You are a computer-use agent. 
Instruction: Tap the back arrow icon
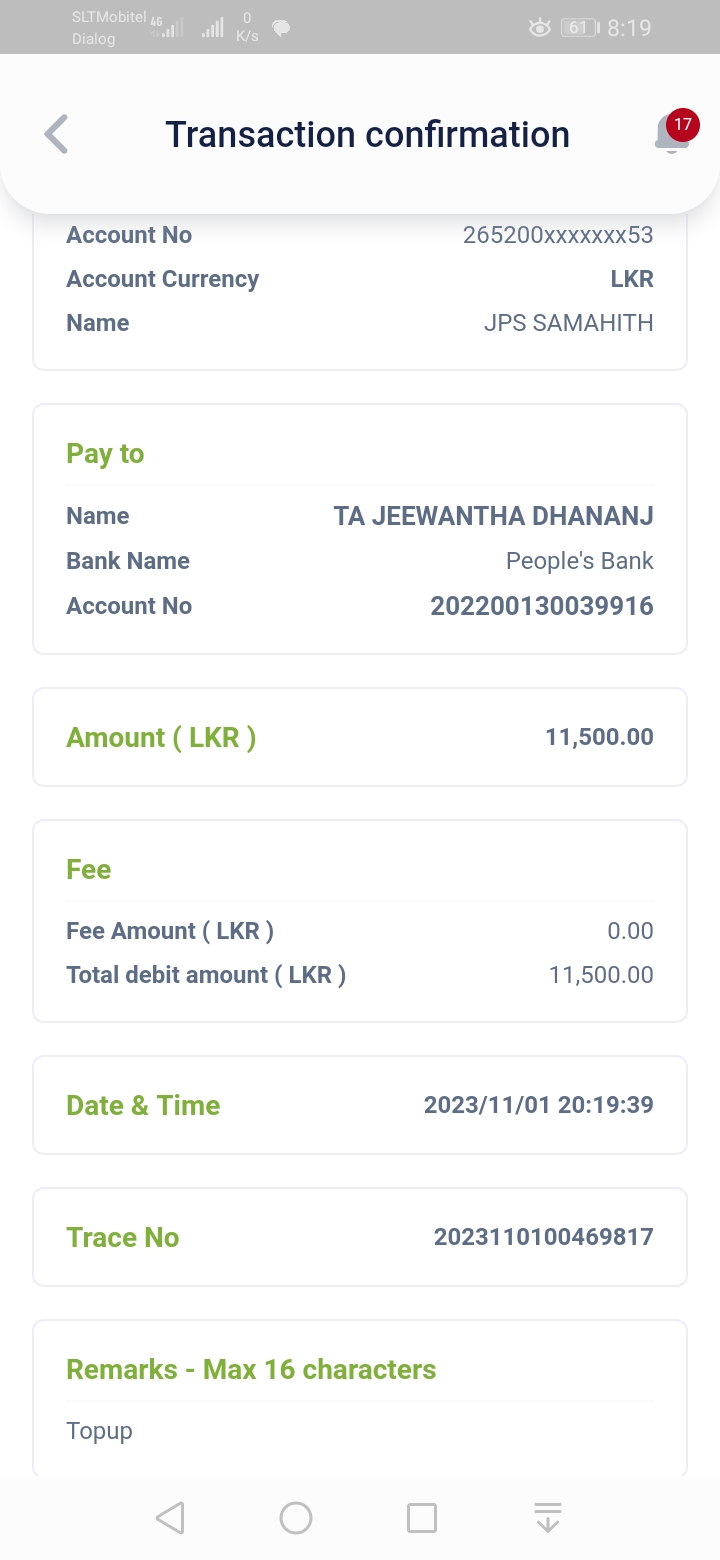coord(57,134)
